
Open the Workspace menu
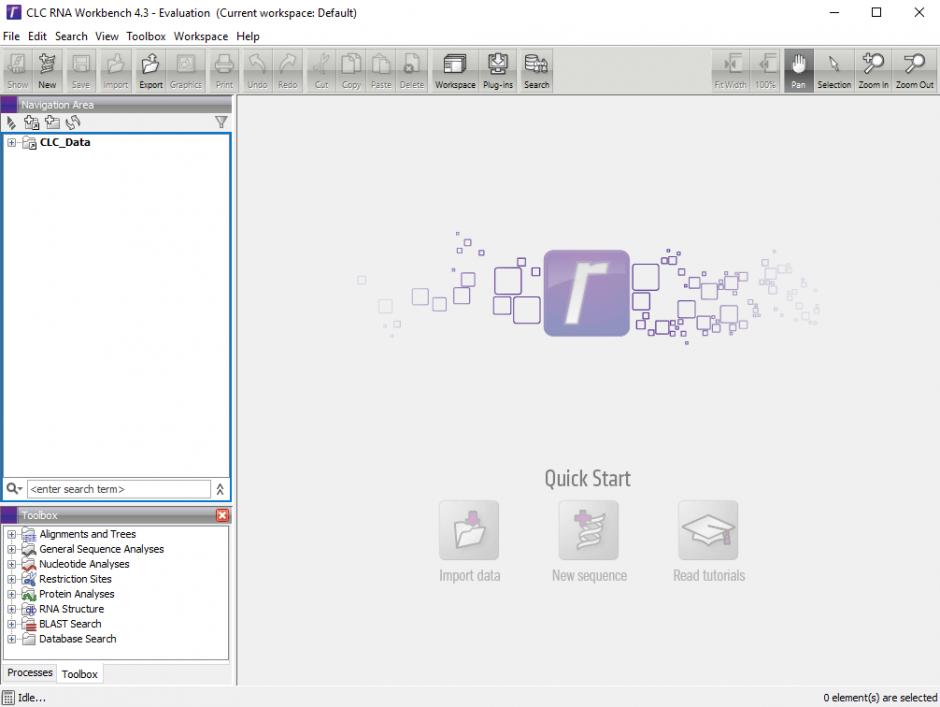pos(201,37)
